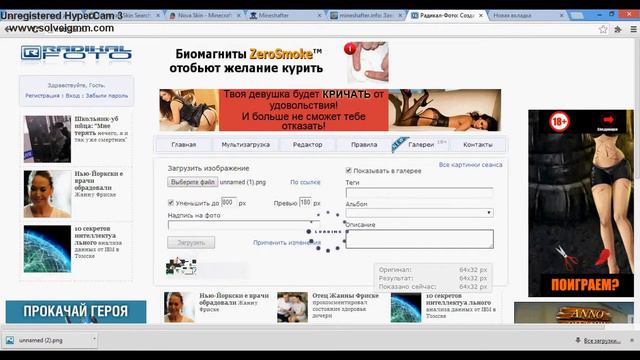Open sidebar 10 секретов globe thumbnail
640x360 pixels.
[47, 249]
